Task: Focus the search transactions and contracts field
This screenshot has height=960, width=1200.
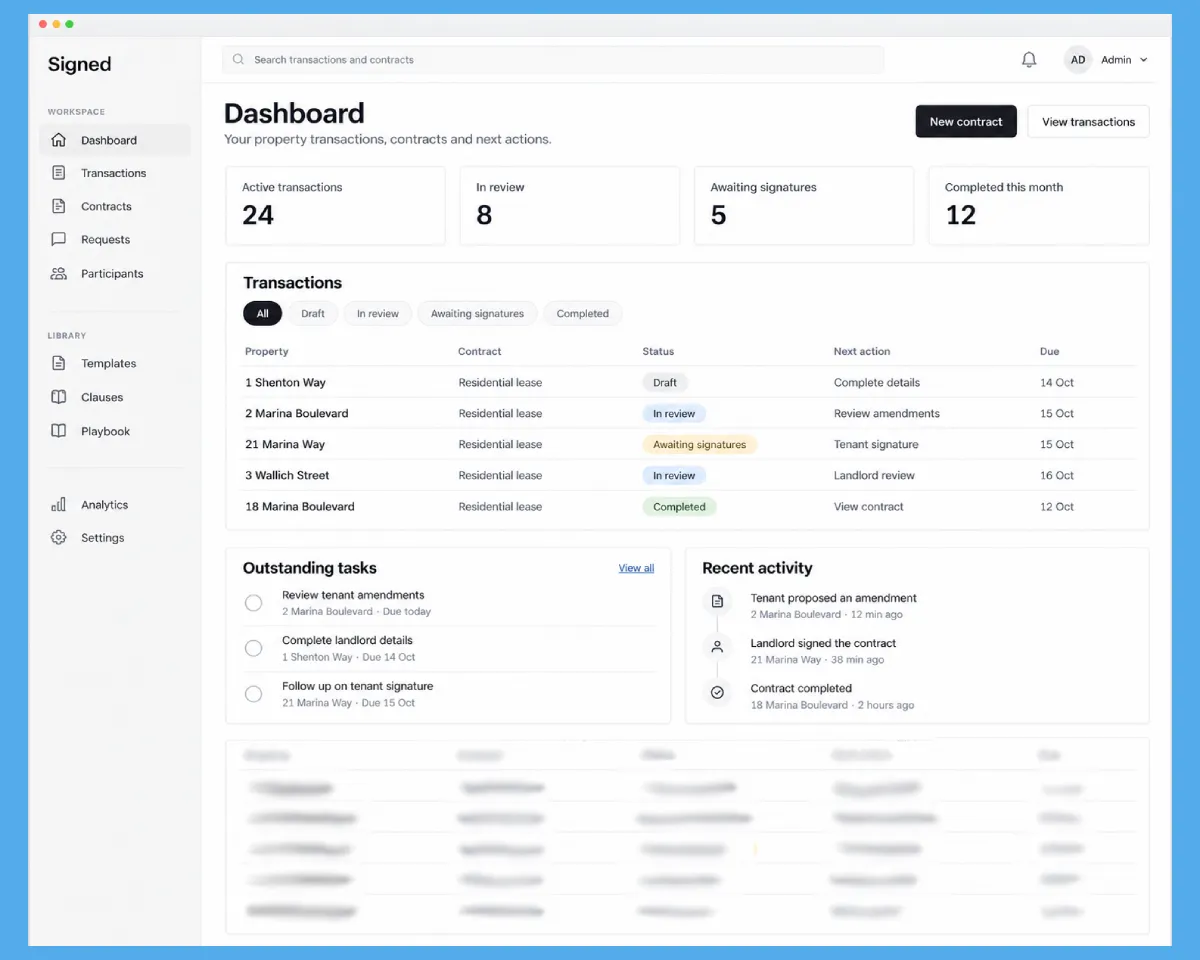Action: point(553,60)
